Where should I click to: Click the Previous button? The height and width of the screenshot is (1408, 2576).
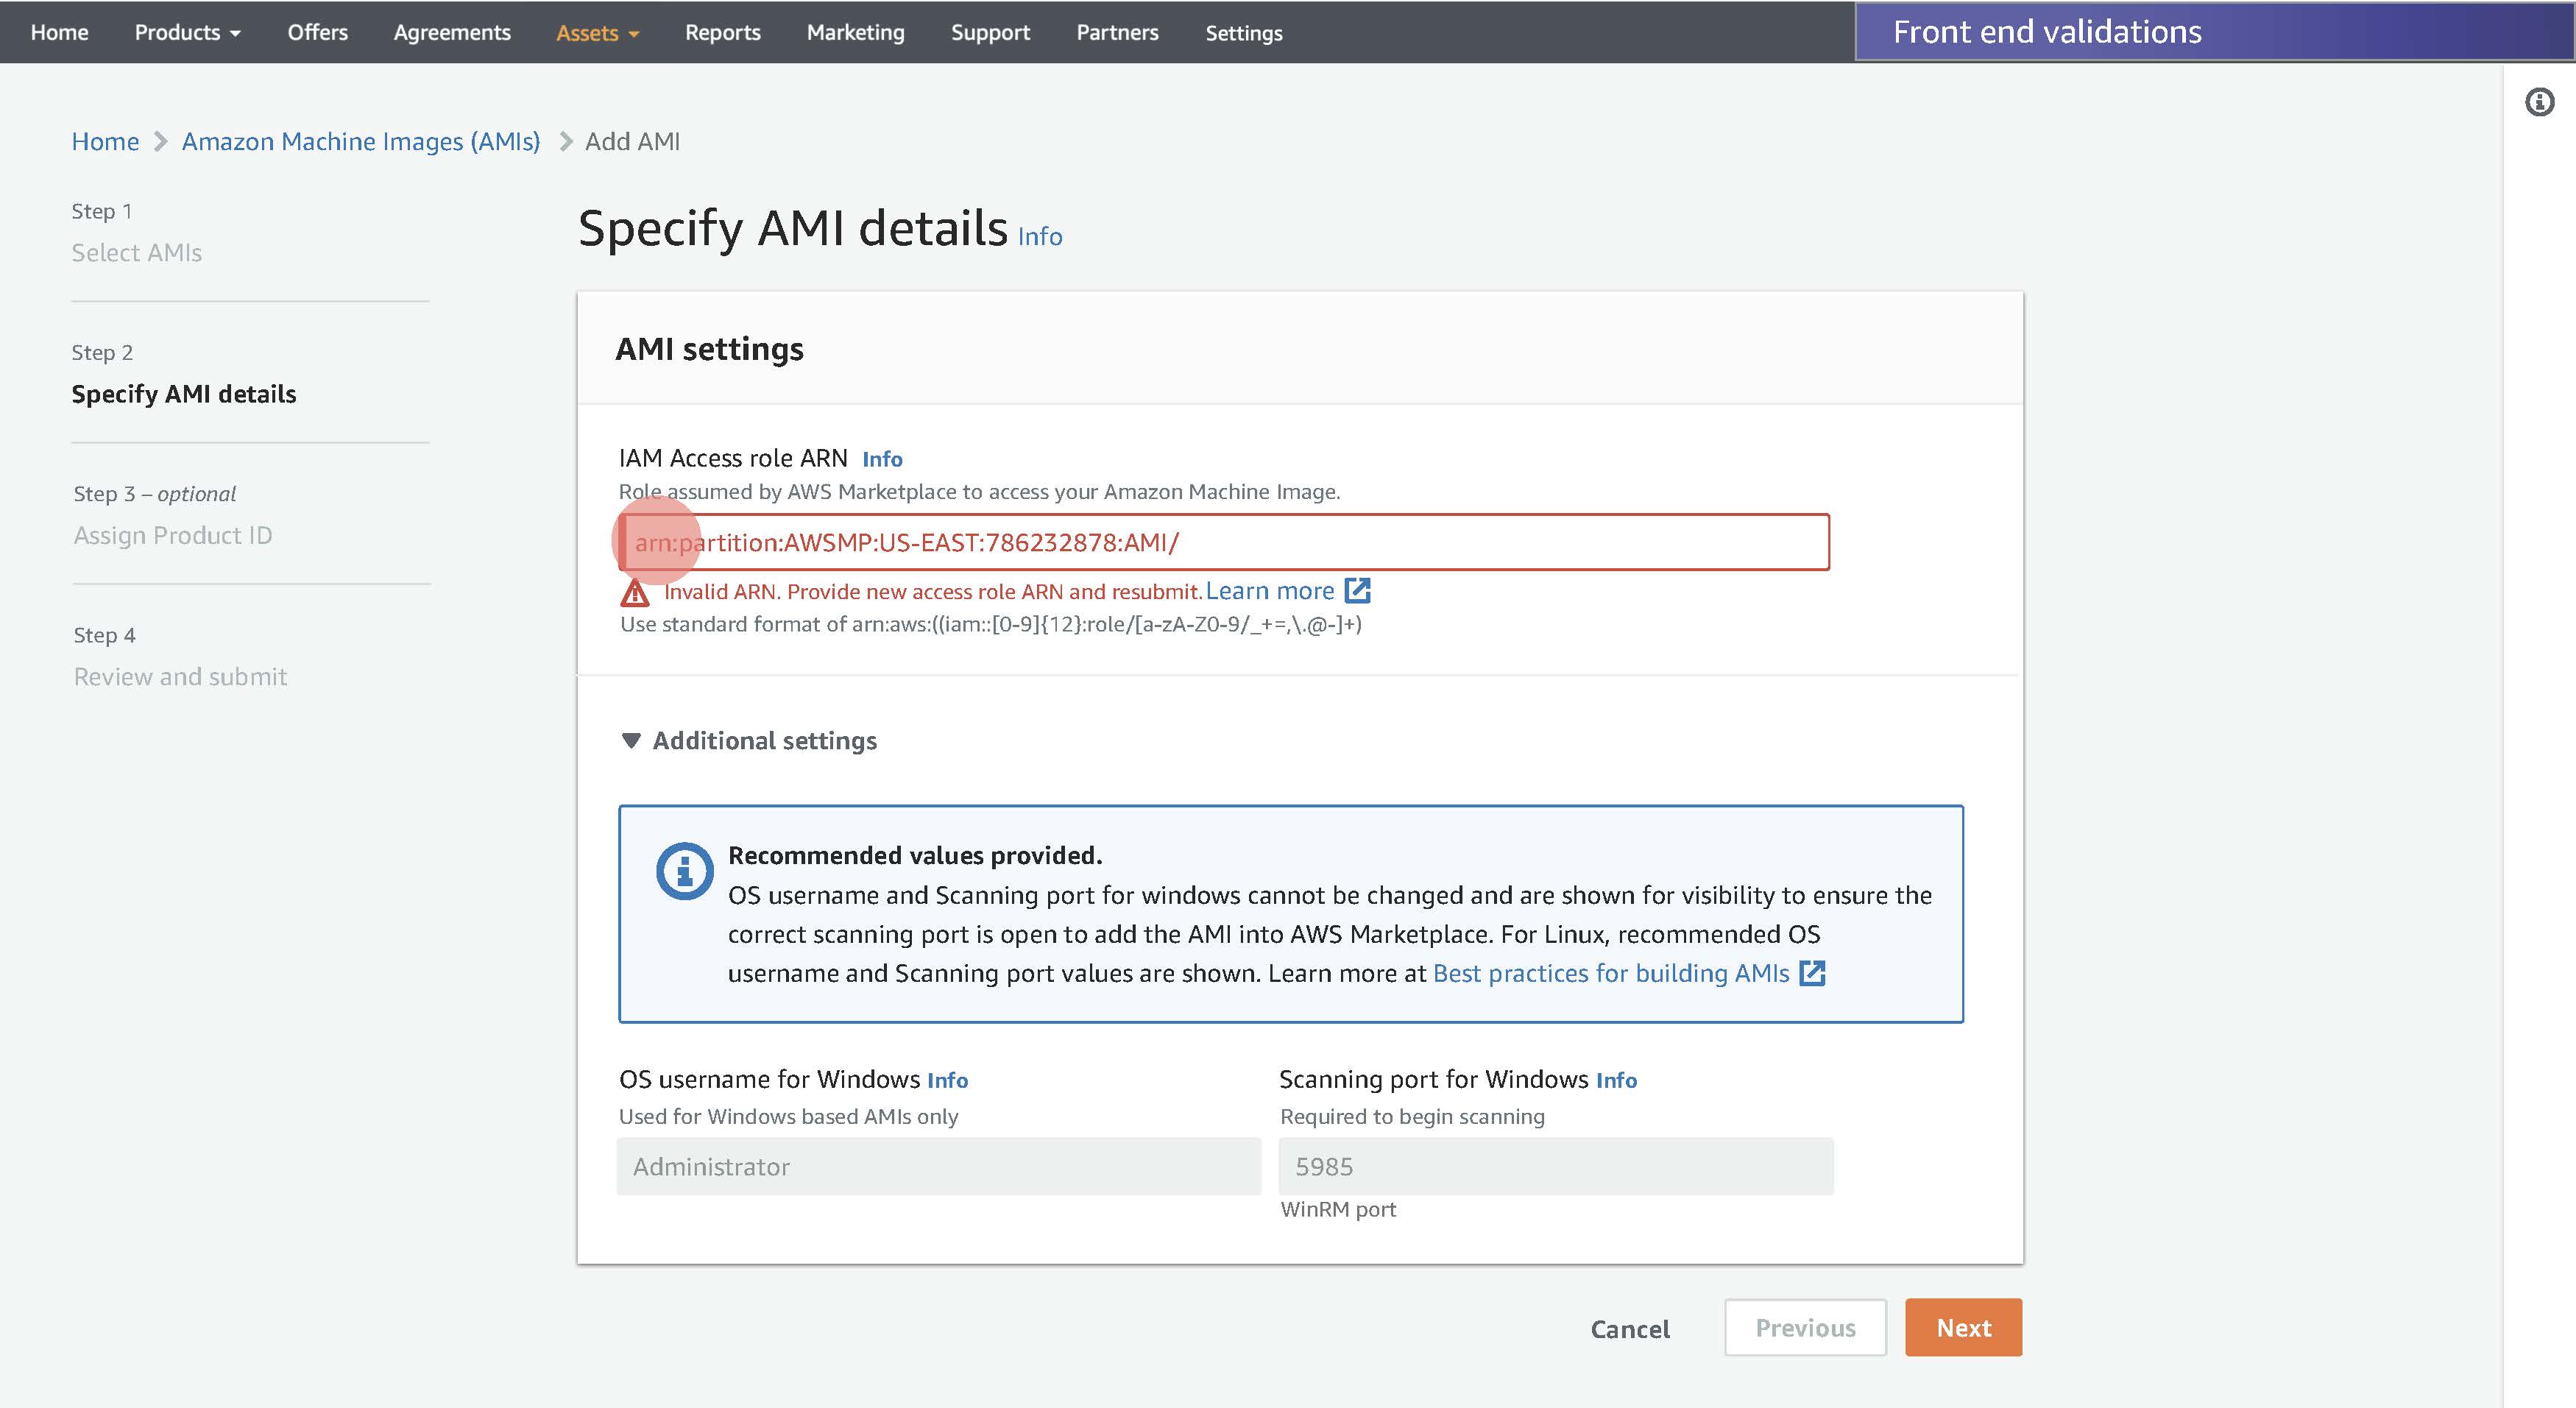point(1805,1328)
